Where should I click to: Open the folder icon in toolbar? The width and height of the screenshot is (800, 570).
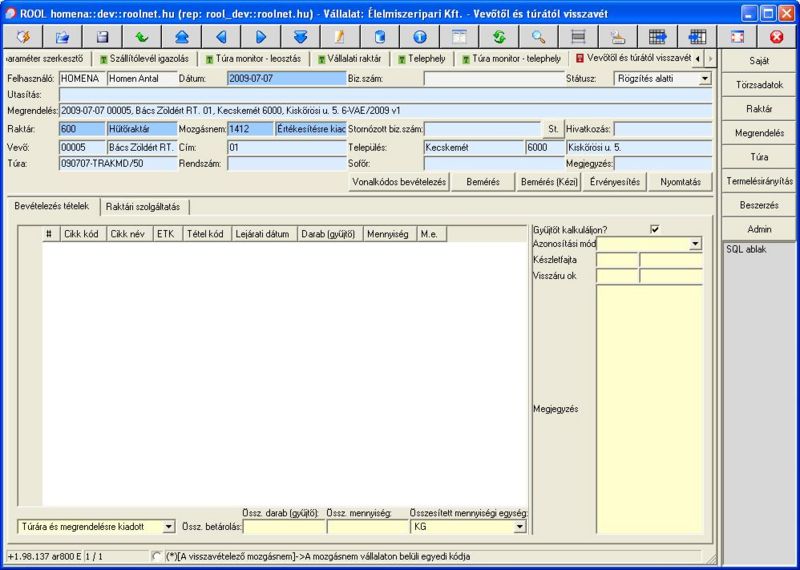coord(61,37)
